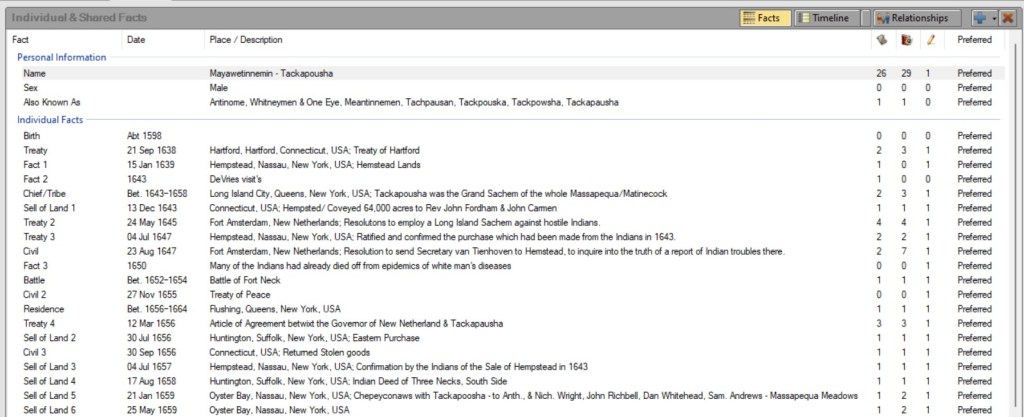This screenshot has width=1024, height=417.
Task: Open the Relationships view
Action: tap(915, 18)
